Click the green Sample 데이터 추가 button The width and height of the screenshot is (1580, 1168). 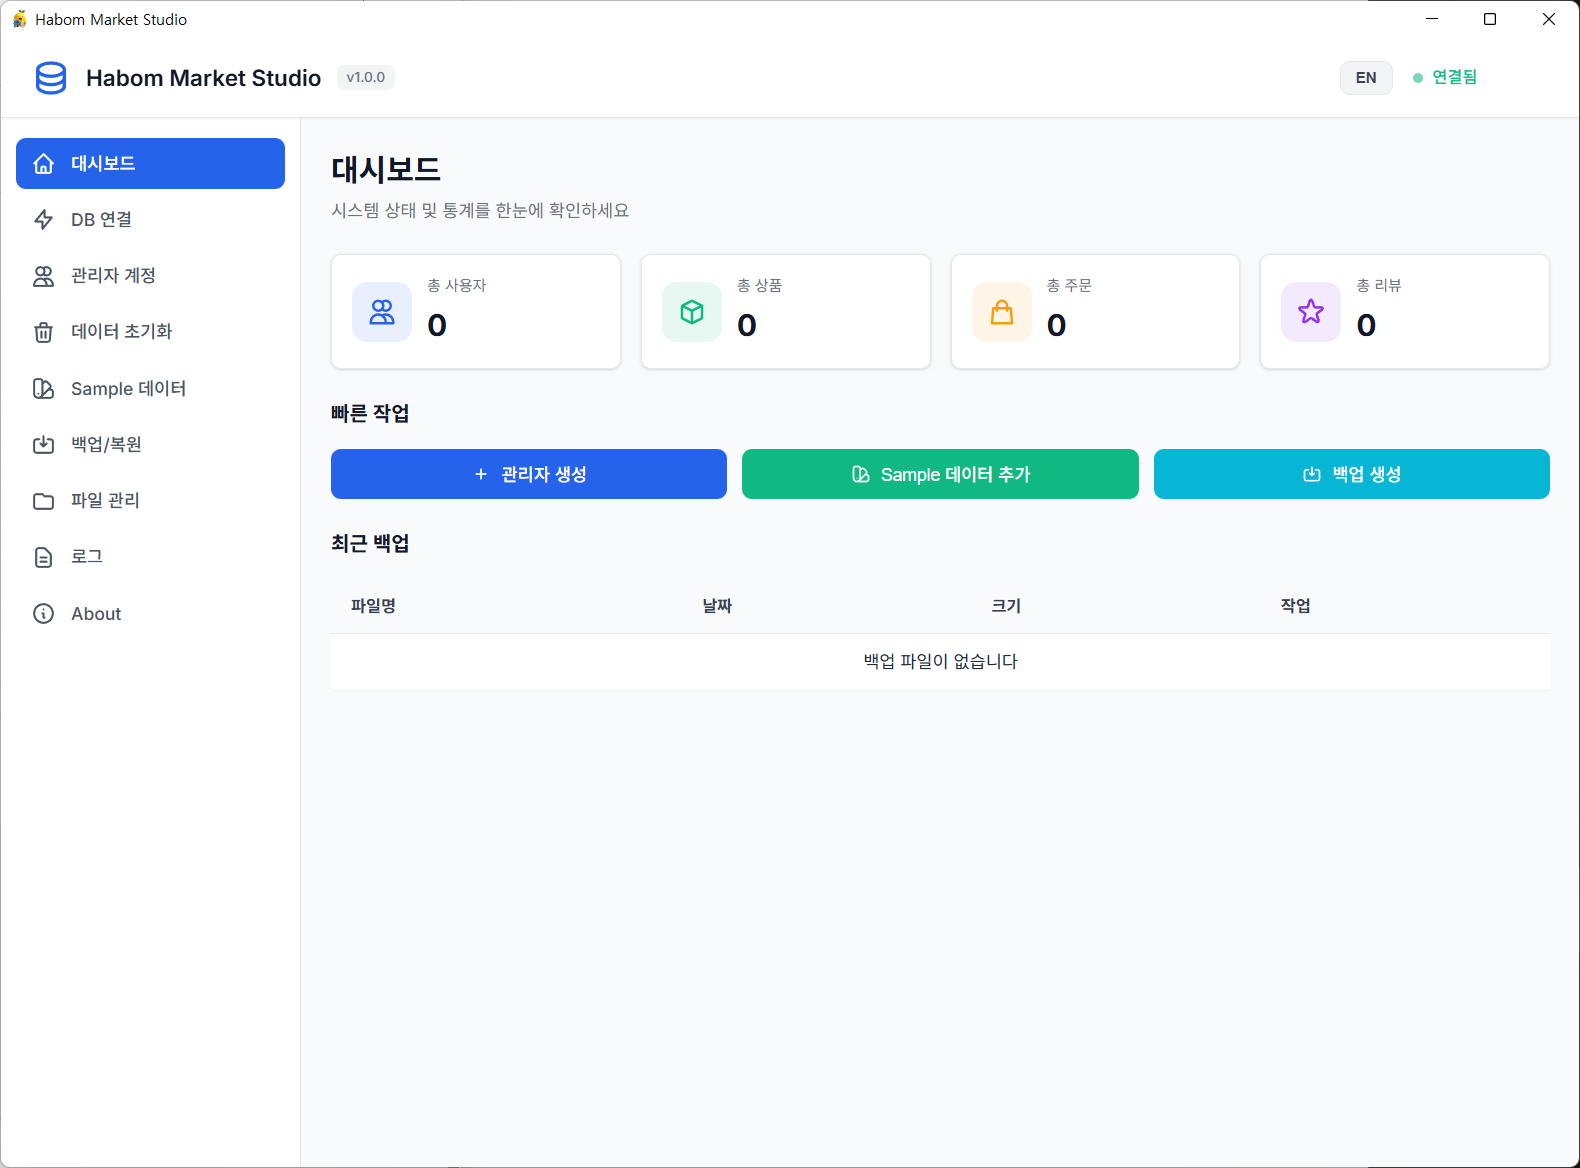(940, 474)
